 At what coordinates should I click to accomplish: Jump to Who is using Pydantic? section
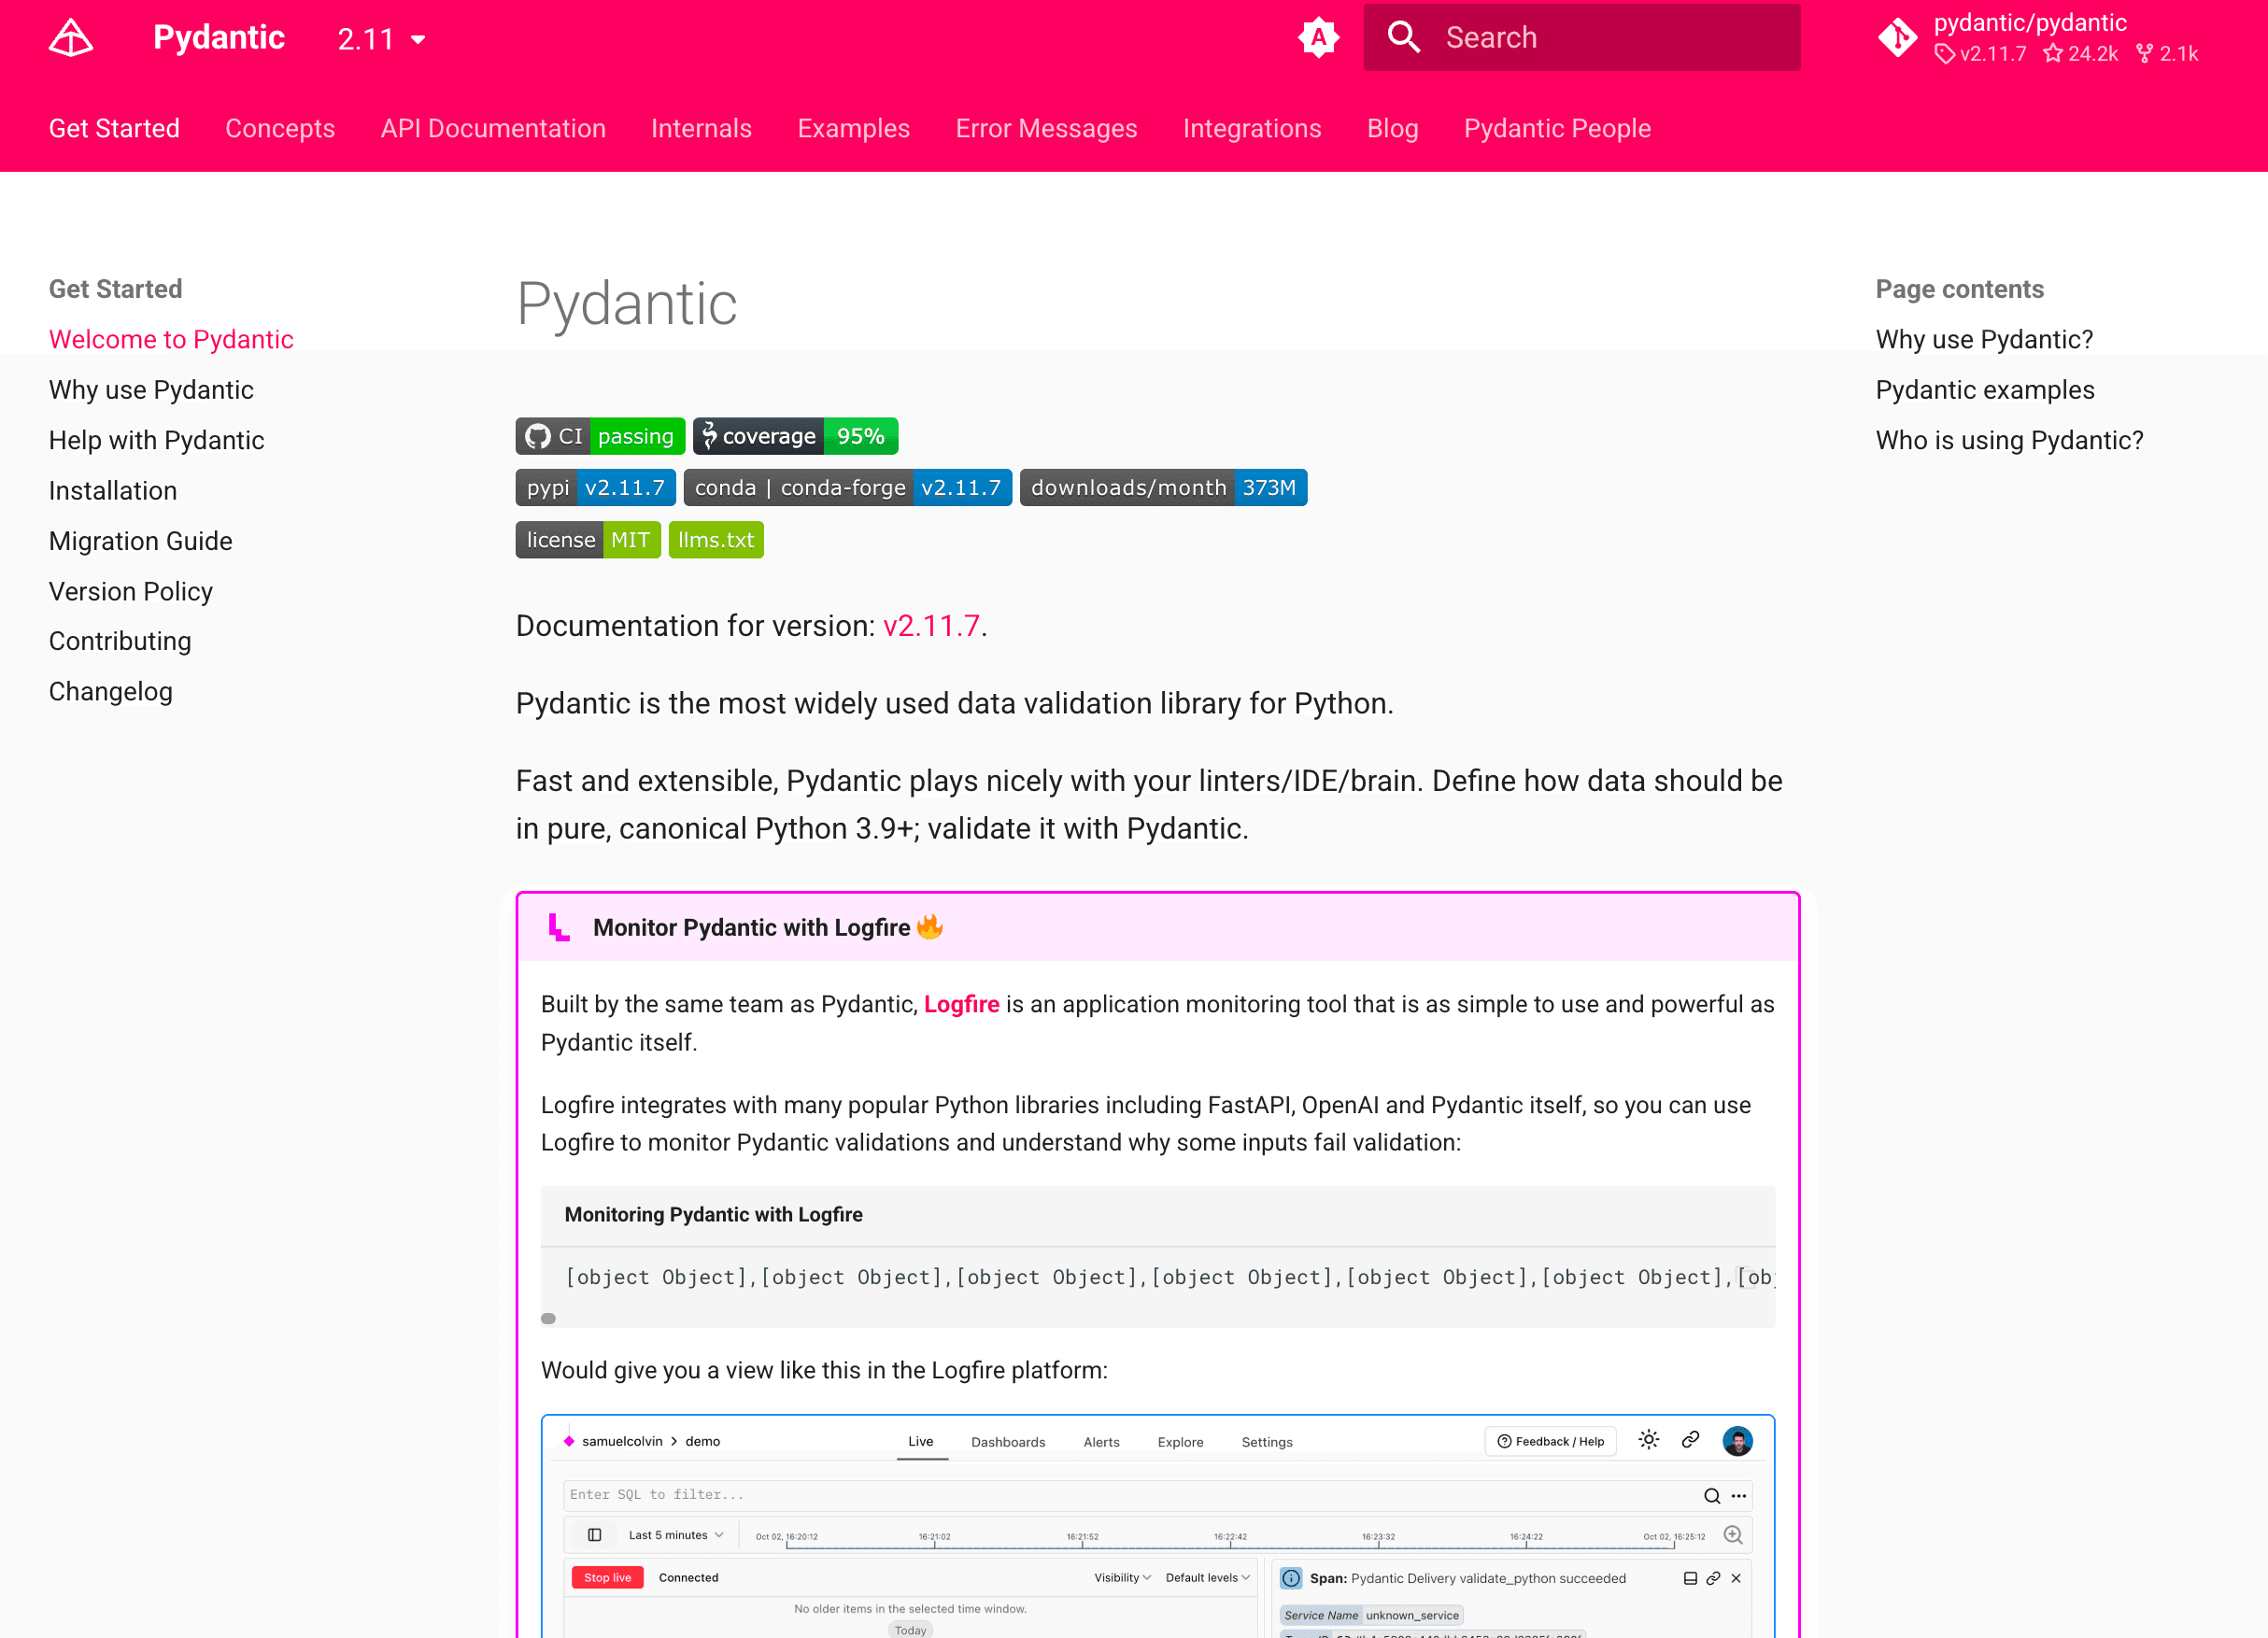[x=2009, y=440]
